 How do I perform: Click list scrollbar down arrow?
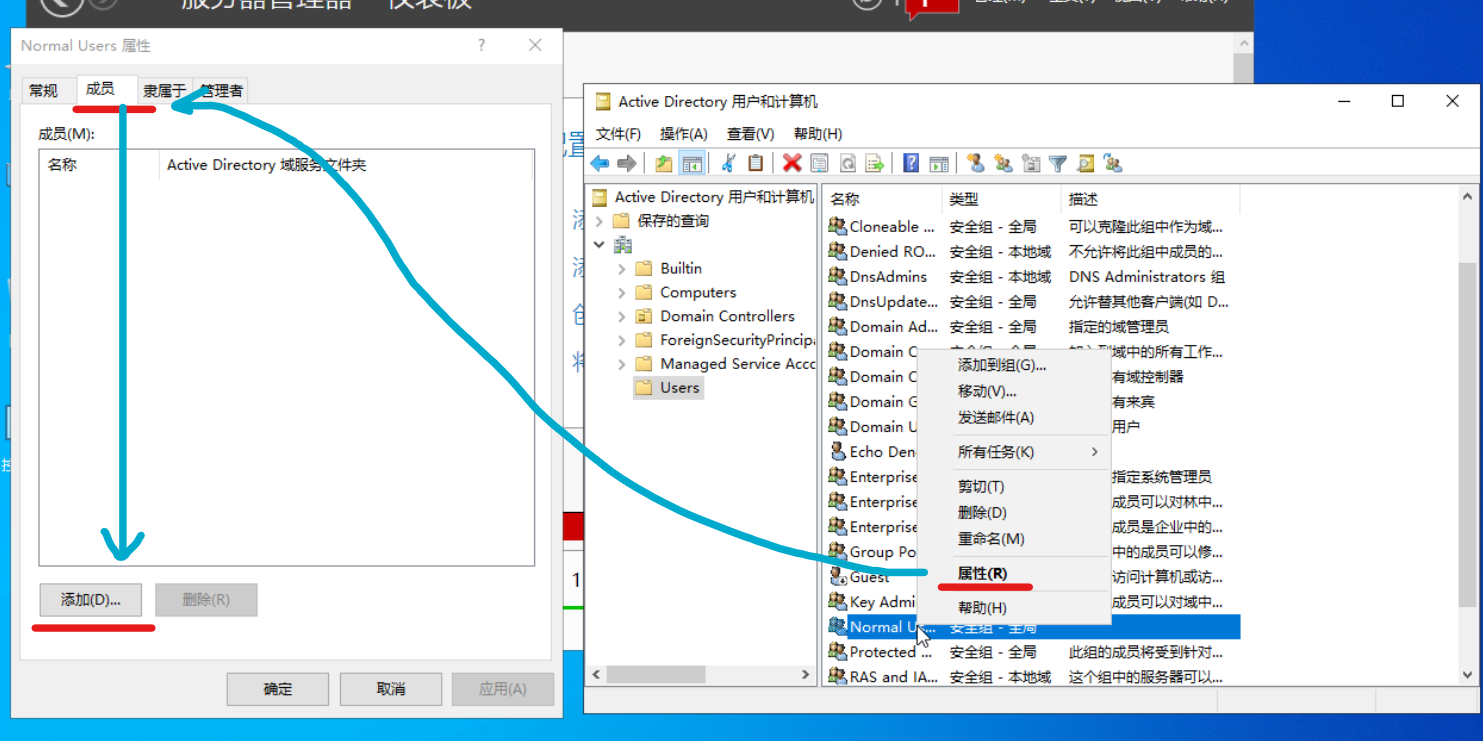pos(1467,676)
